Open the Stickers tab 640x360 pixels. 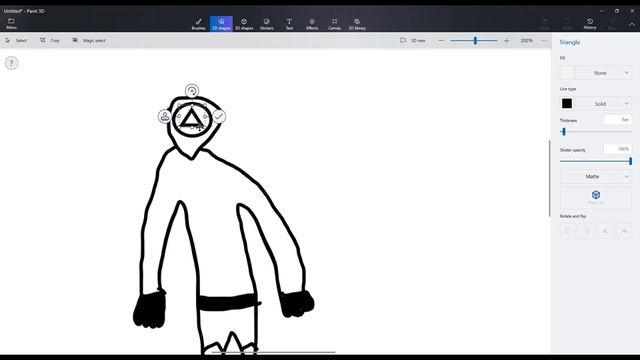[x=267, y=24]
